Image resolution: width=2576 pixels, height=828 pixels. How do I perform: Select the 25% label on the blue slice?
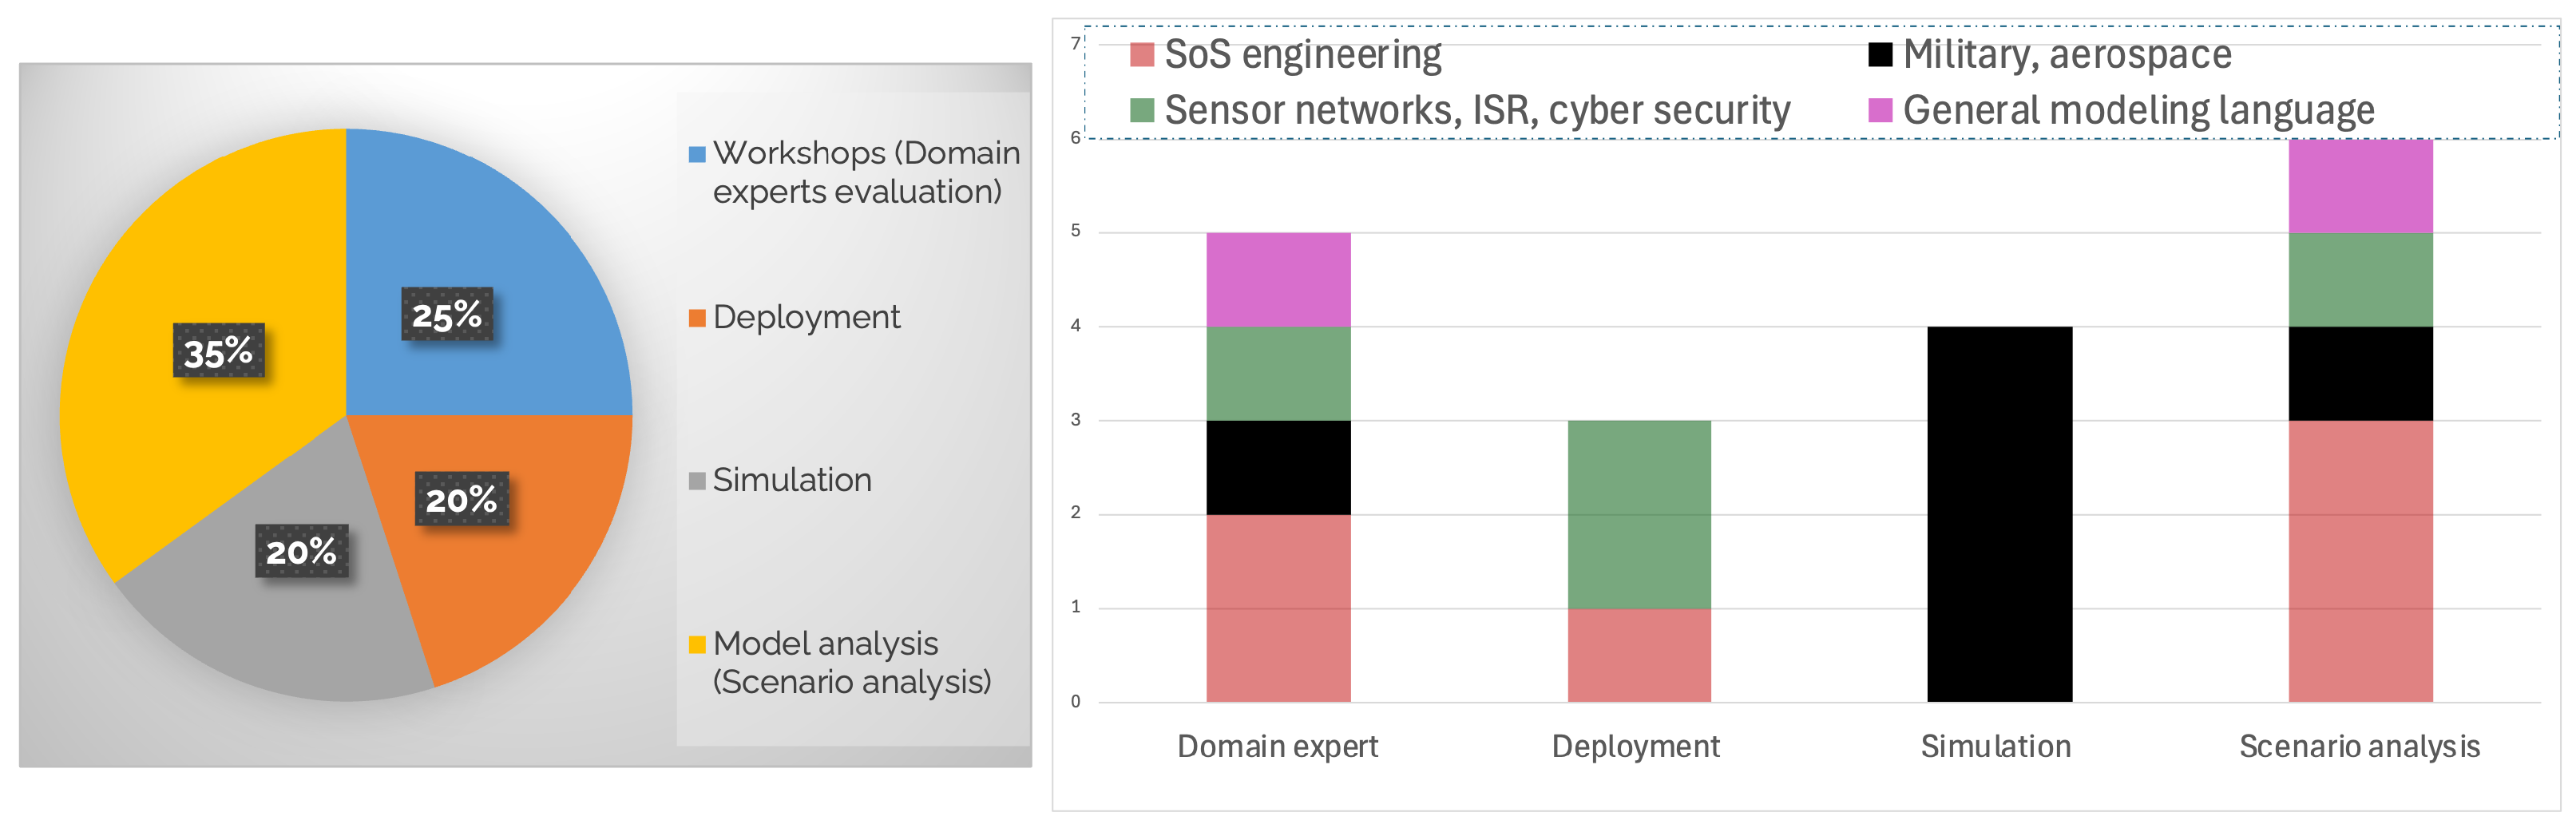click(447, 315)
